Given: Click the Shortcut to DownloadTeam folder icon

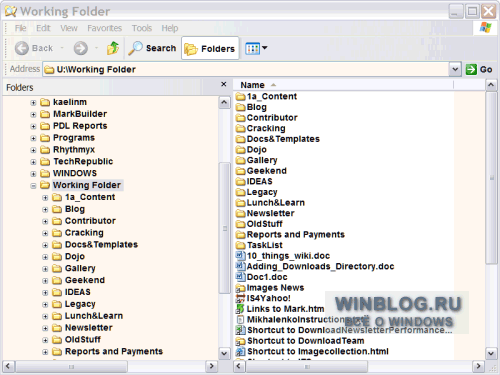Looking at the screenshot, I should click(240, 341).
